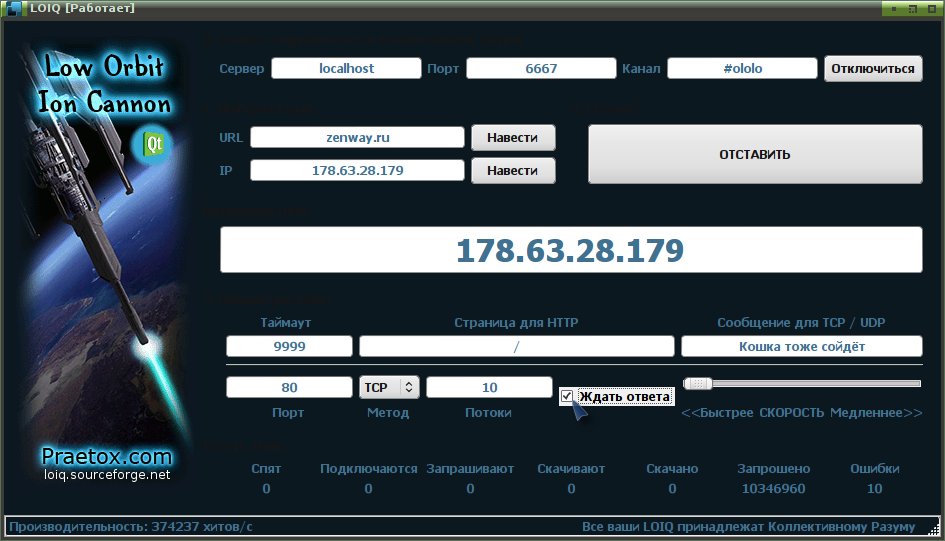Click the 'Потоки' field showing 10
This screenshot has width=945, height=541.
489,387
